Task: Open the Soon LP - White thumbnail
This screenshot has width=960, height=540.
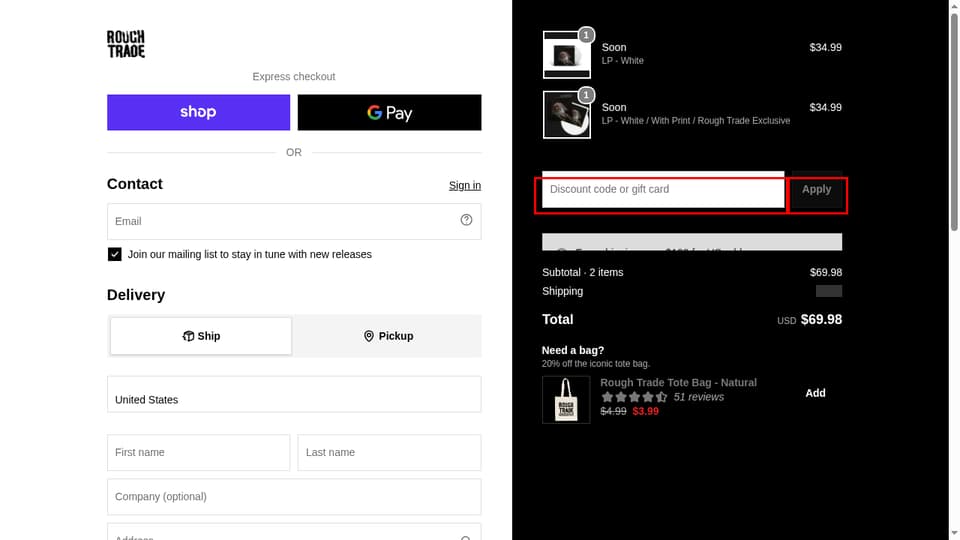Action: click(566, 54)
